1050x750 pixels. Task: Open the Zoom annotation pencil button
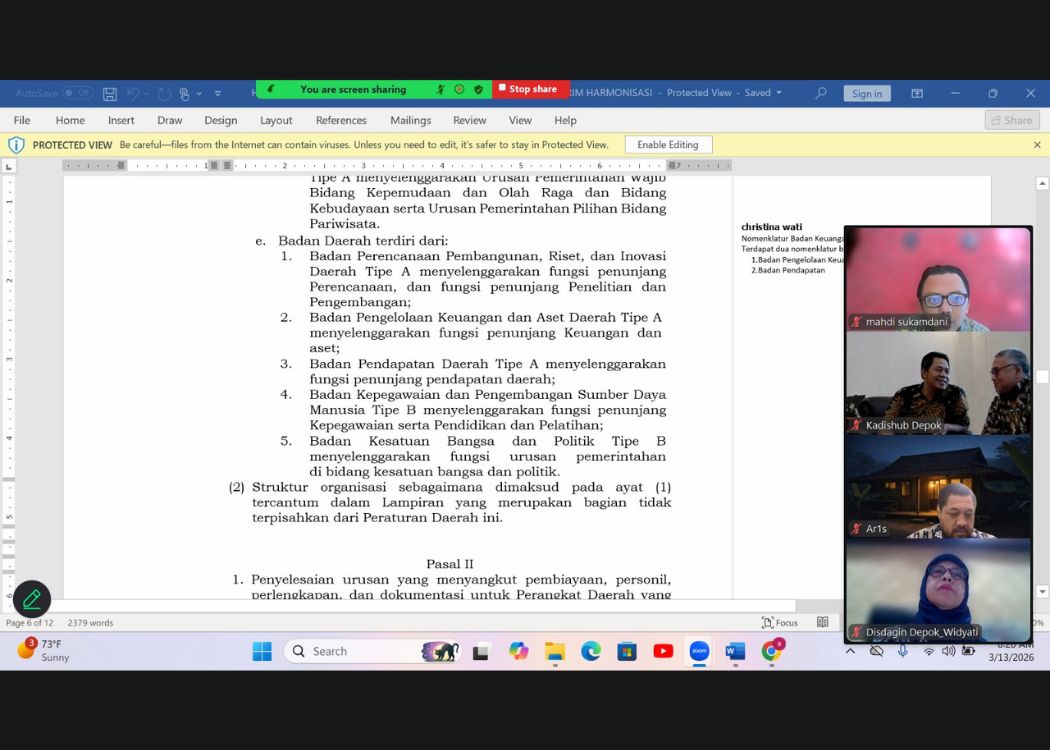coord(32,599)
